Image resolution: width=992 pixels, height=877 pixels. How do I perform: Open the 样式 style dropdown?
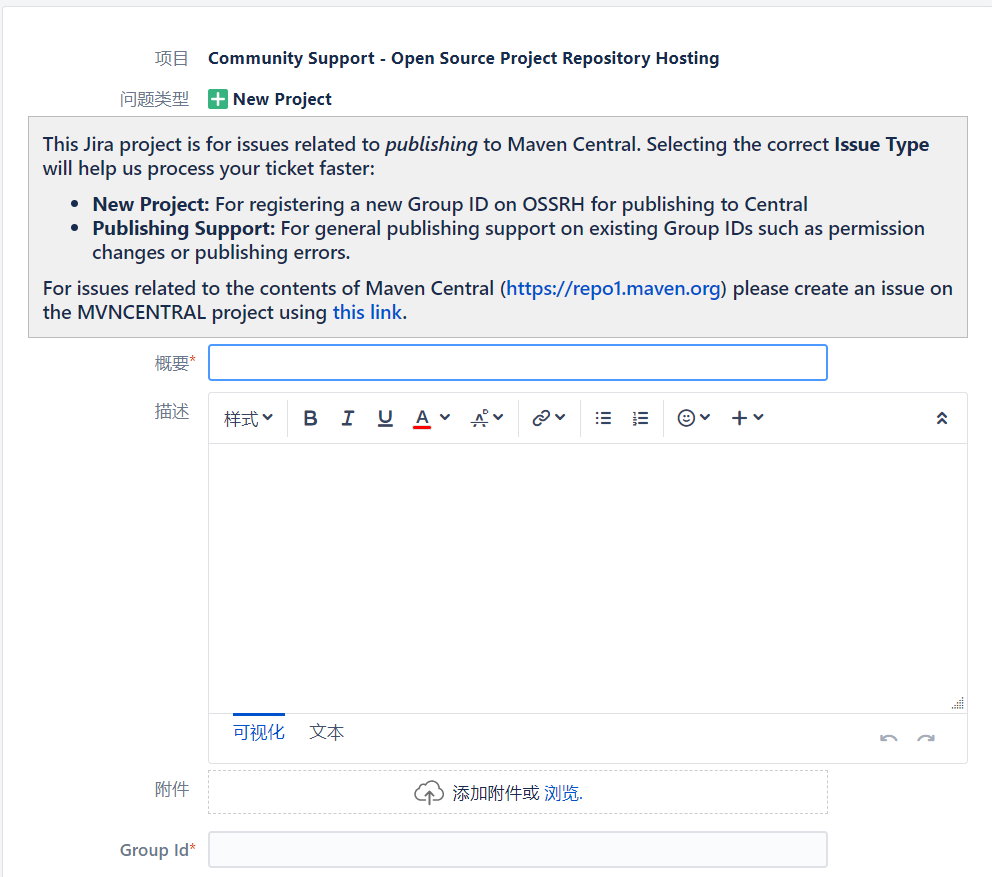[248, 418]
